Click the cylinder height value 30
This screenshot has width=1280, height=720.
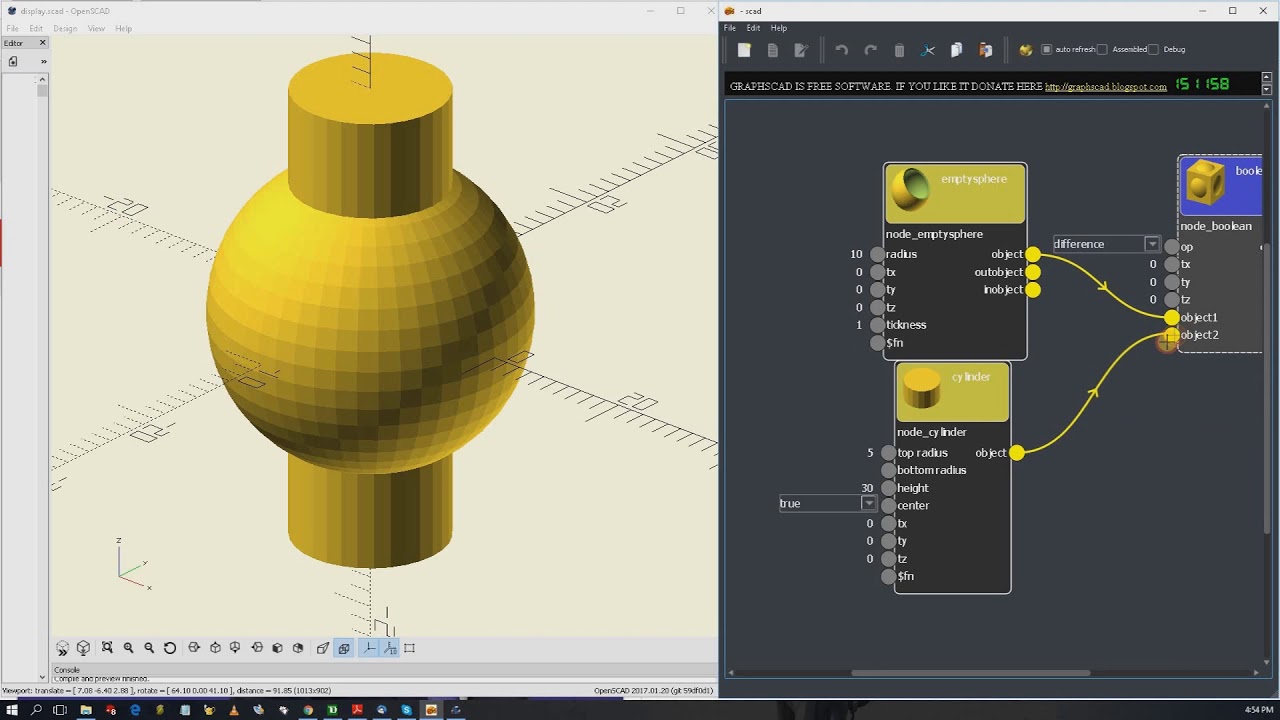pos(867,488)
